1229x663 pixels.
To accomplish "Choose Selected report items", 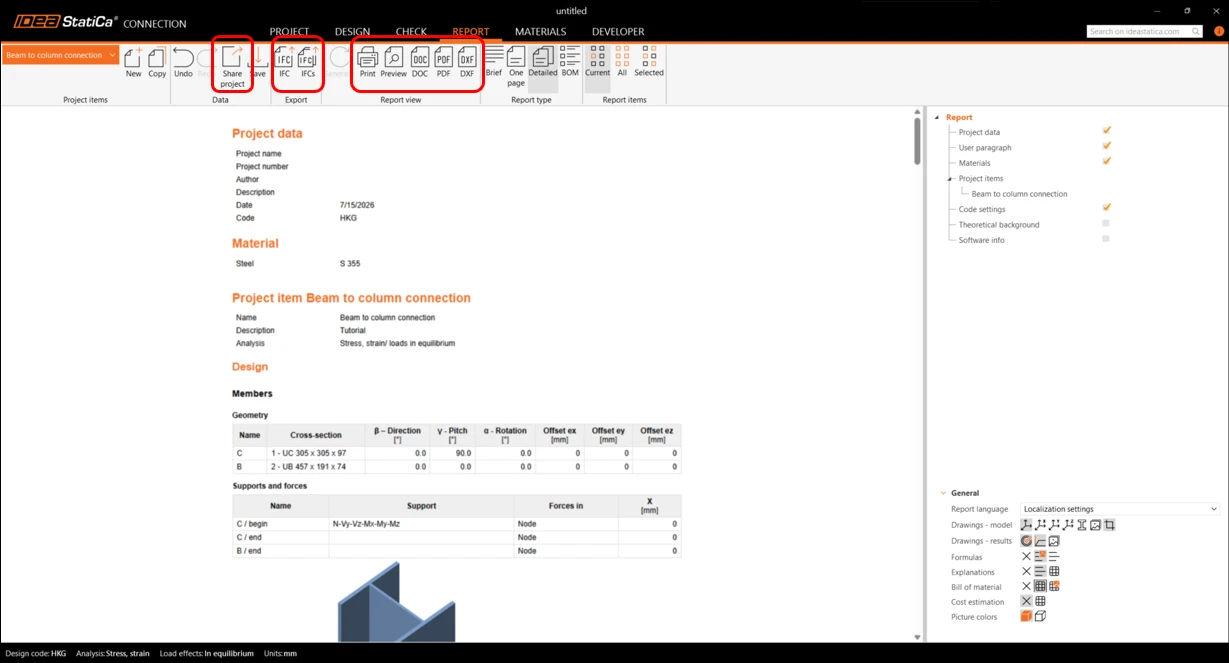I will pyautogui.click(x=649, y=61).
